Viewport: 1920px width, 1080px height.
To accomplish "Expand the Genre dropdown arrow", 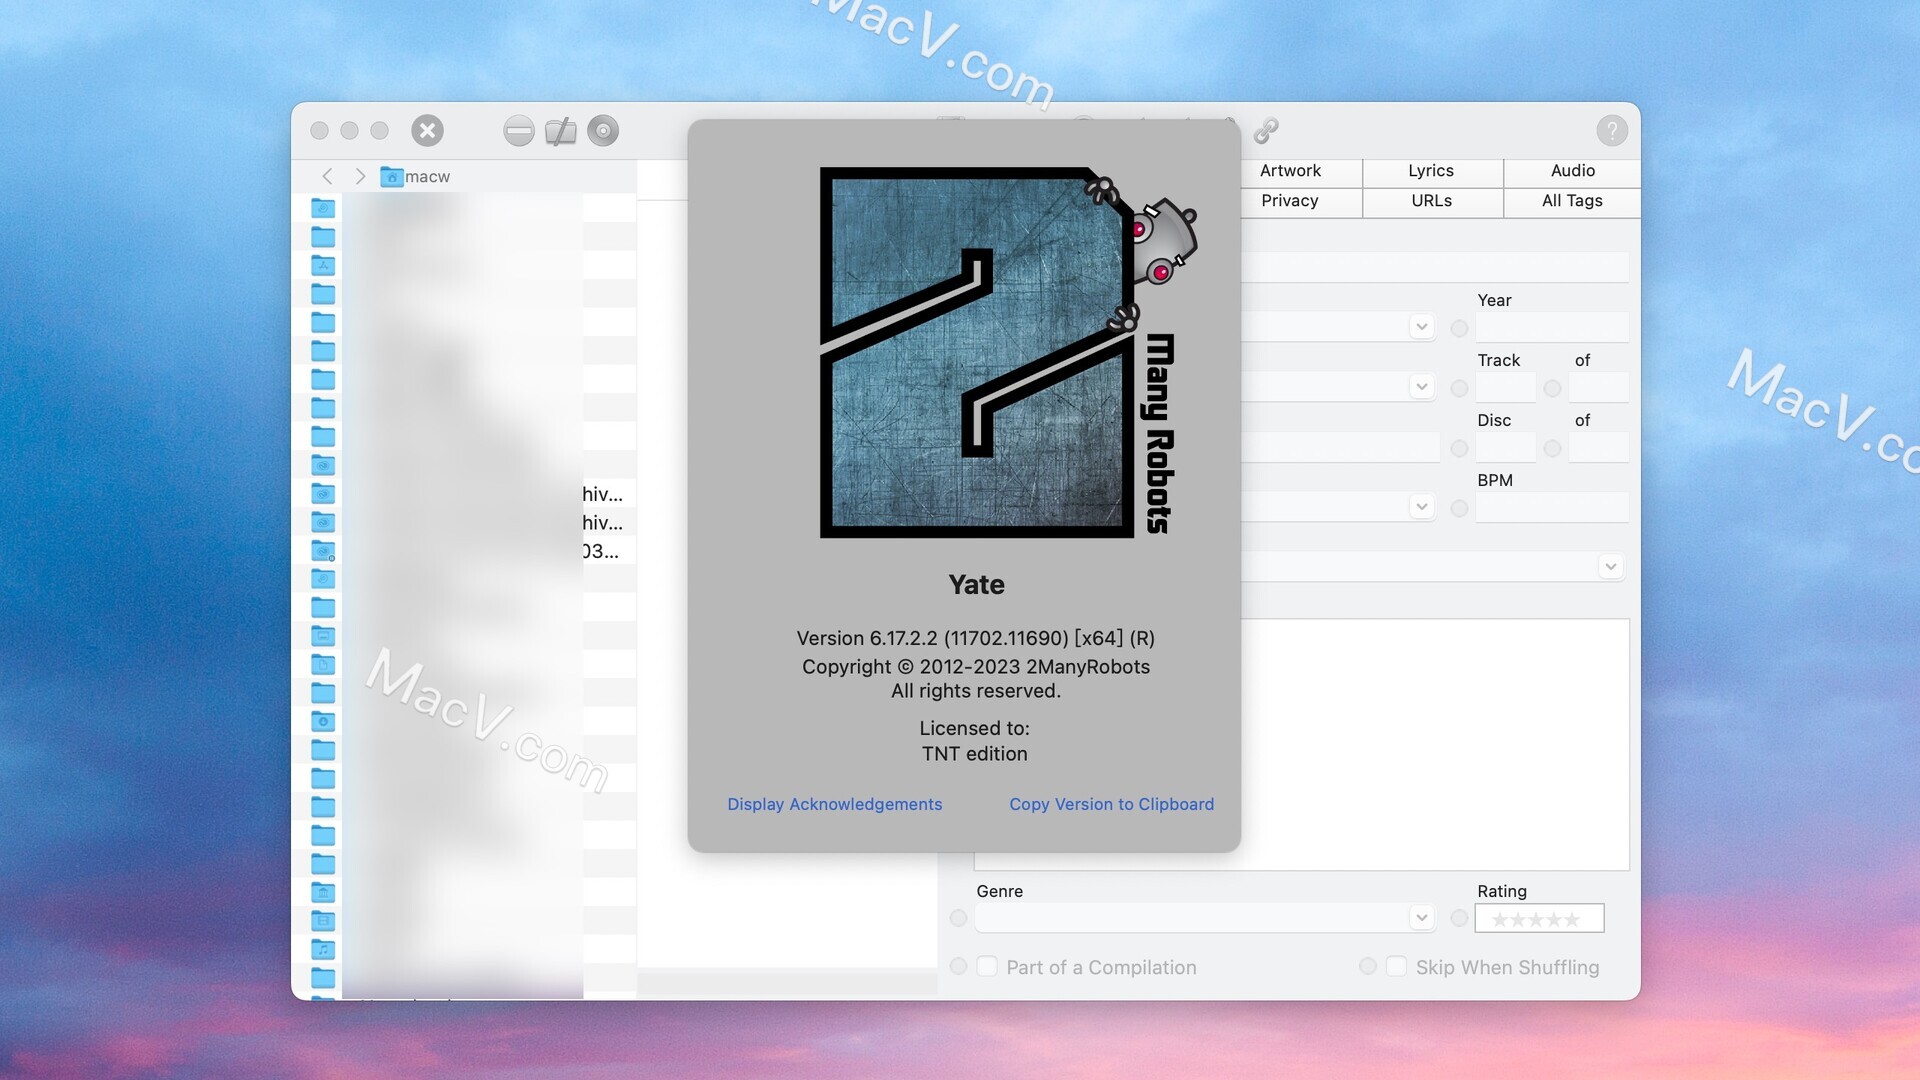I will point(1421,917).
